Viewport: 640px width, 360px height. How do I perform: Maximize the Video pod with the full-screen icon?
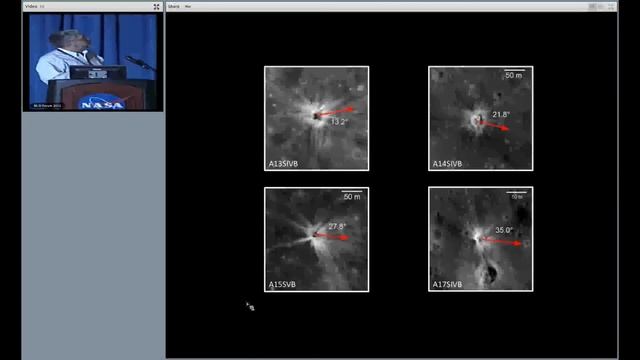(156, 7)
